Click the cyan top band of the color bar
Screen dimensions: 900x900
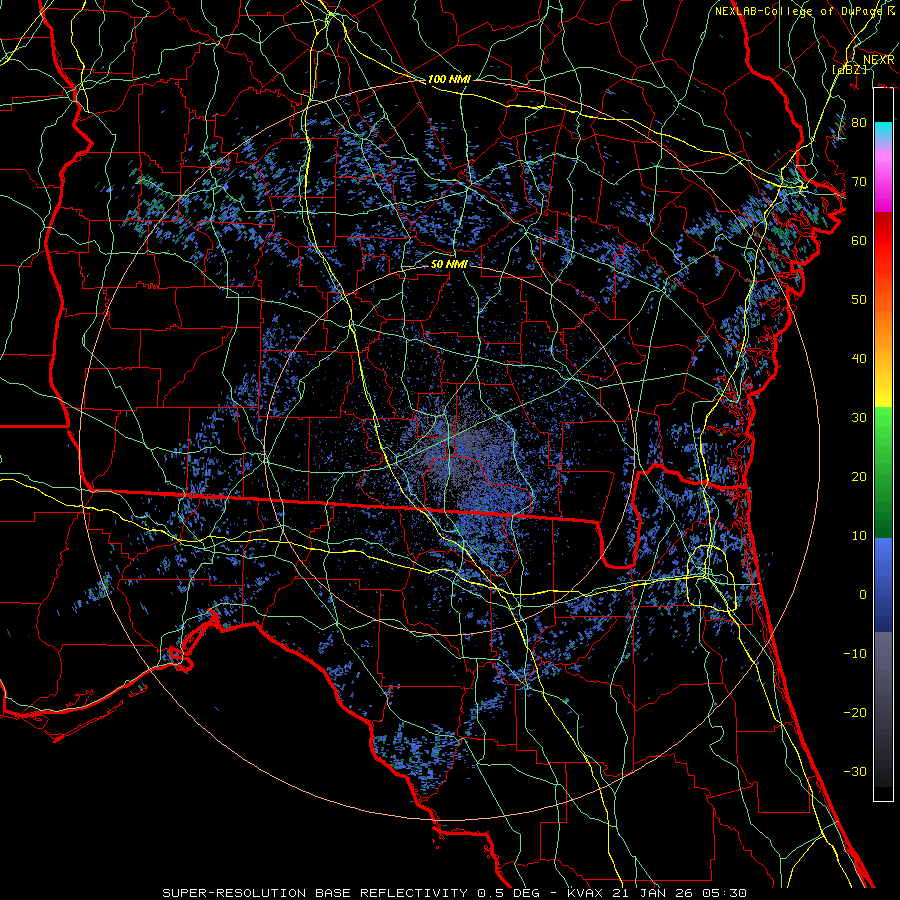883,132
